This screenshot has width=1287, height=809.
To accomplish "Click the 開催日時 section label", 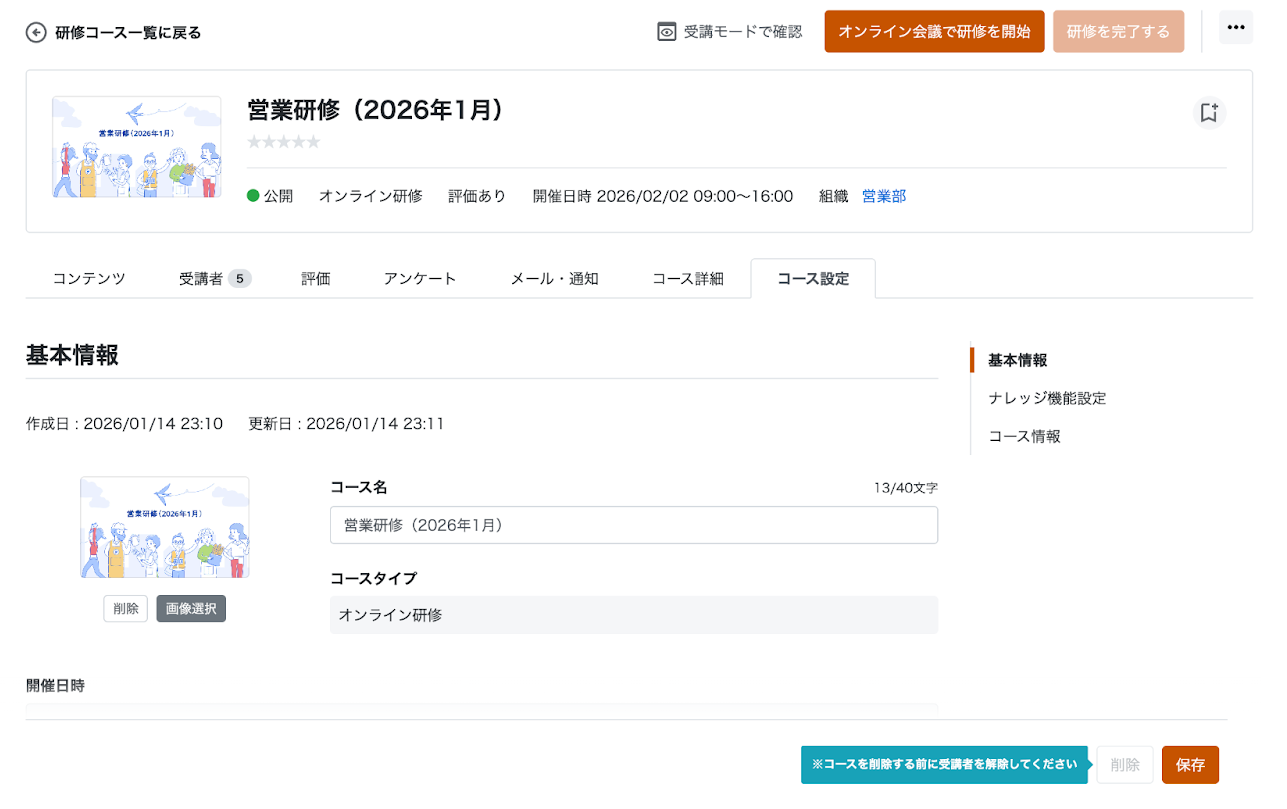I will (55, 686).
